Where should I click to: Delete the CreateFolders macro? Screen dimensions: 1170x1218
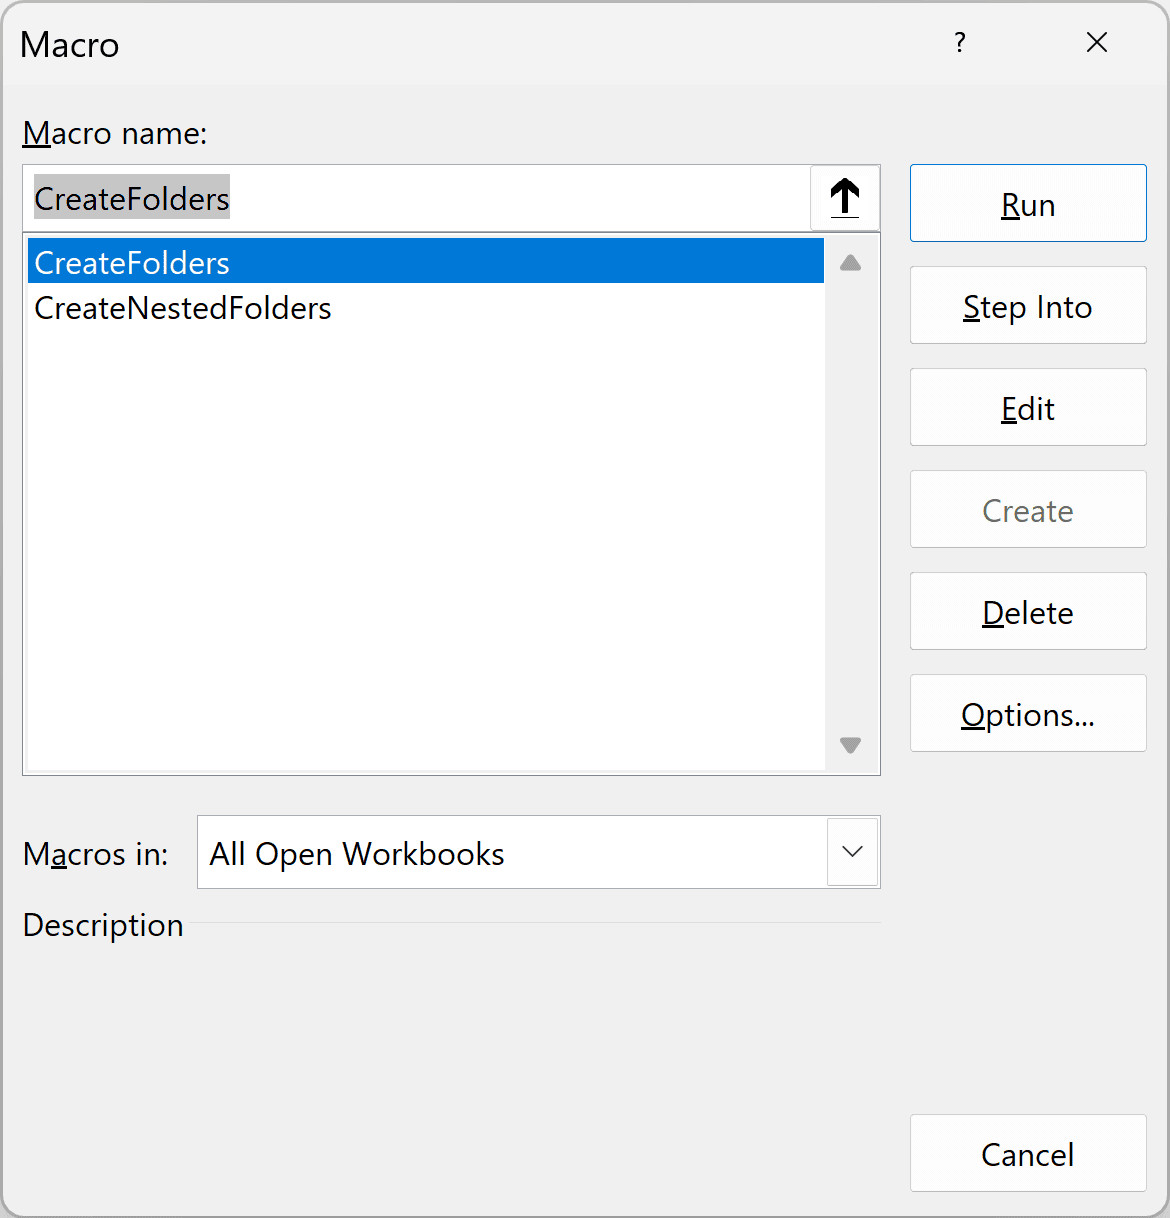[x=1027, y=611]
